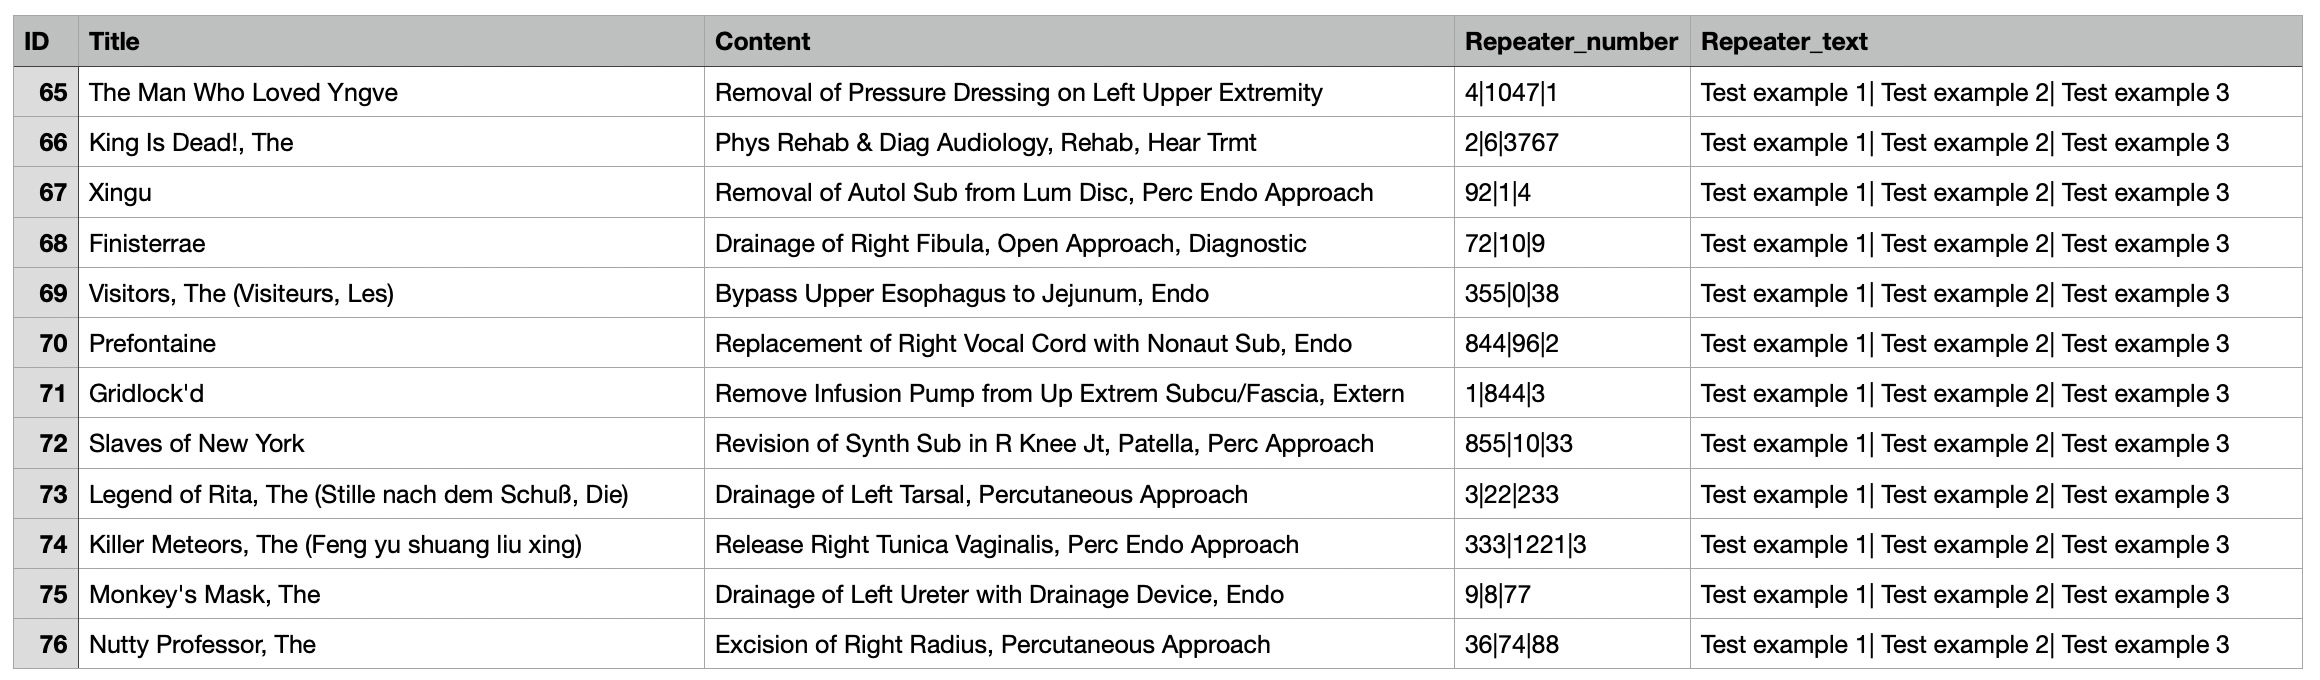Click the Repeater_number column header
The image size is (2320, 680).
1570,41
